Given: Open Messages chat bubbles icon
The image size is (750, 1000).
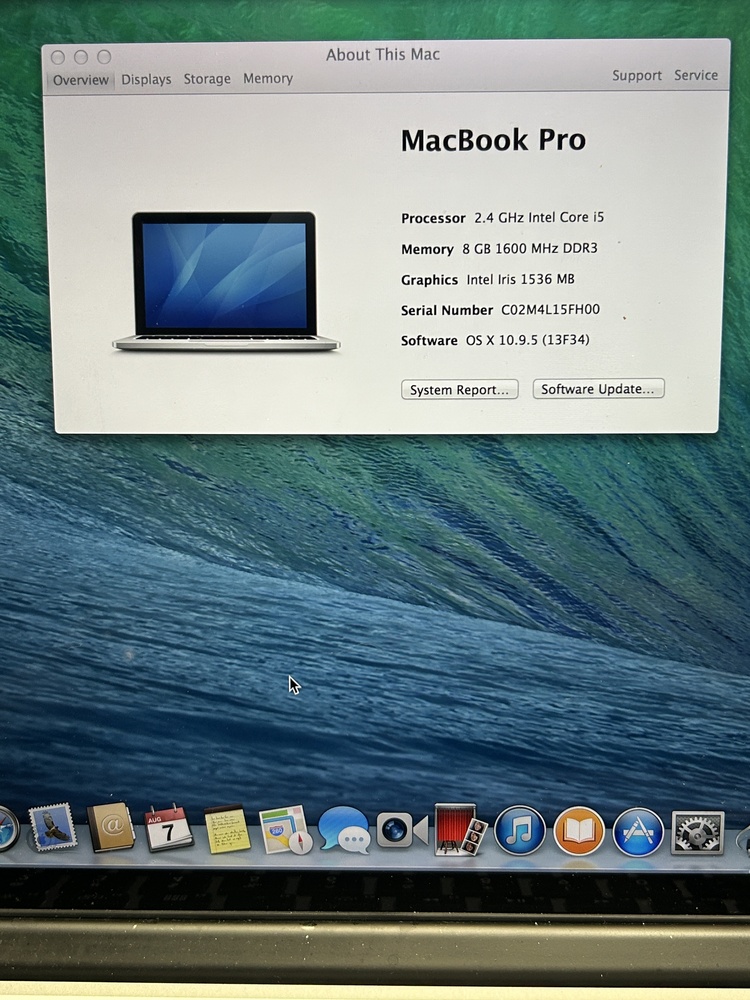Looking at the screenshot, I should coord(345,830).
